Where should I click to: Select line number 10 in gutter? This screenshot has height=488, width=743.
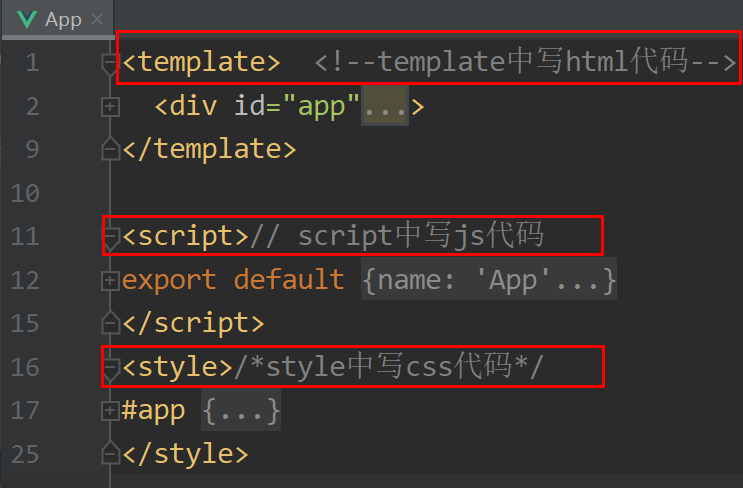click(x=25, y=193)
